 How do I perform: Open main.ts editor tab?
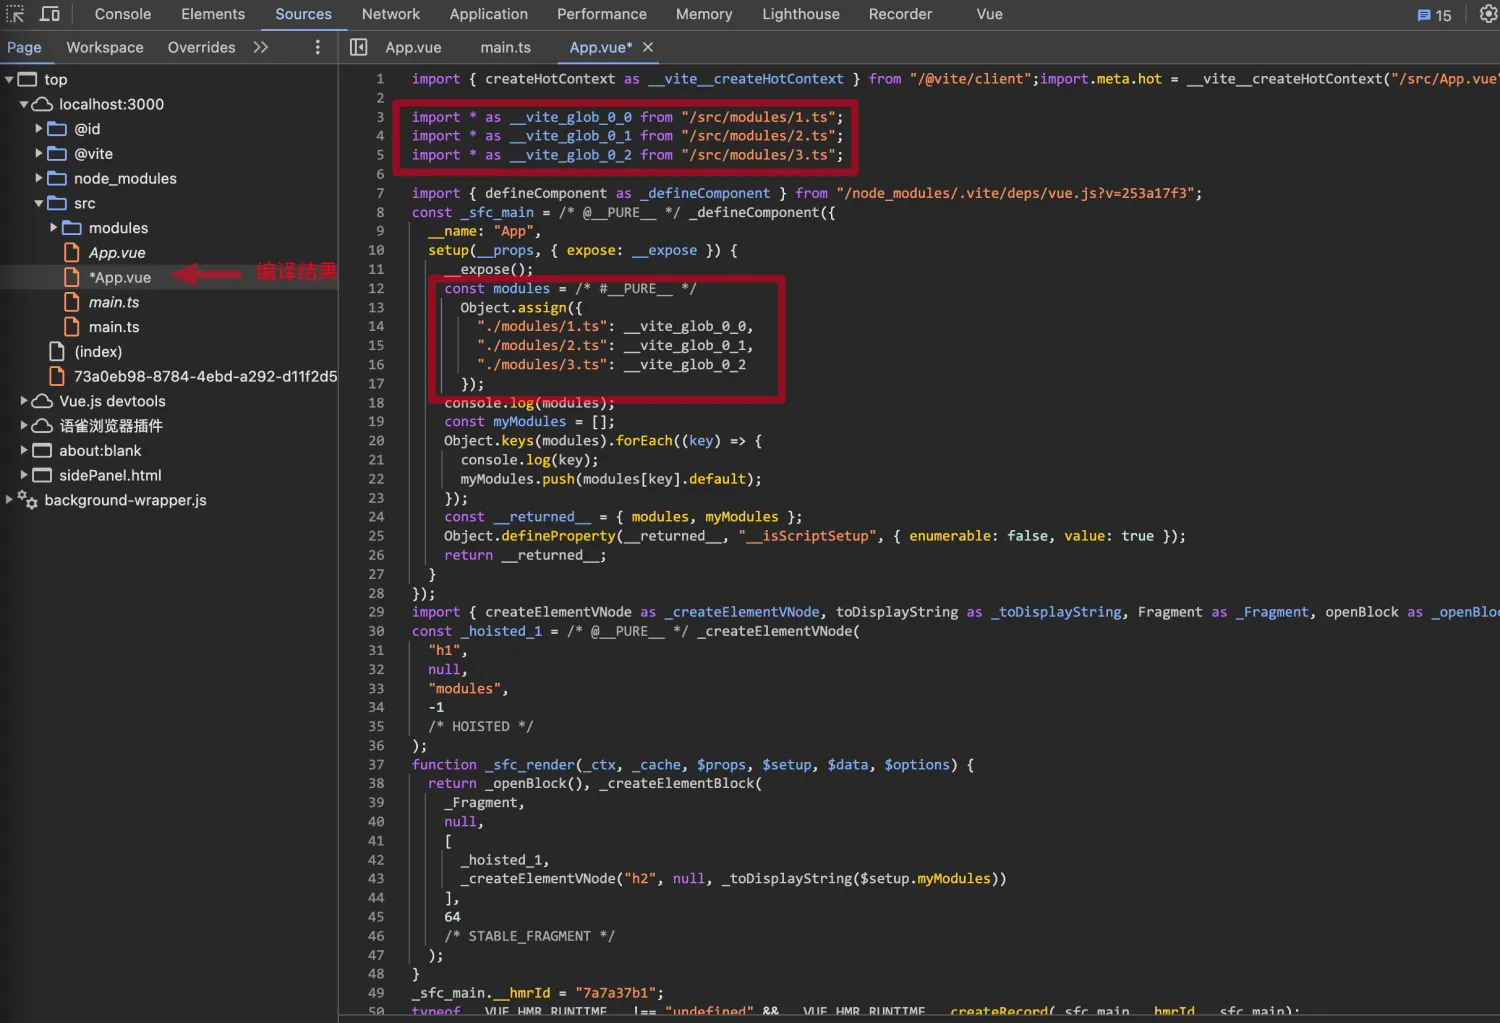(505, 47)
